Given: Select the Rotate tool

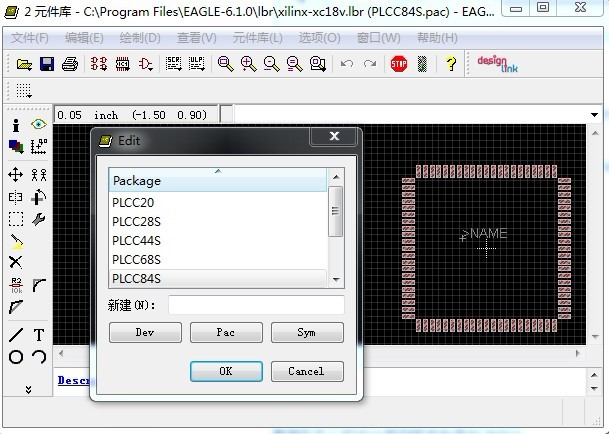Looking at the screenshot, I should [39, 197].
